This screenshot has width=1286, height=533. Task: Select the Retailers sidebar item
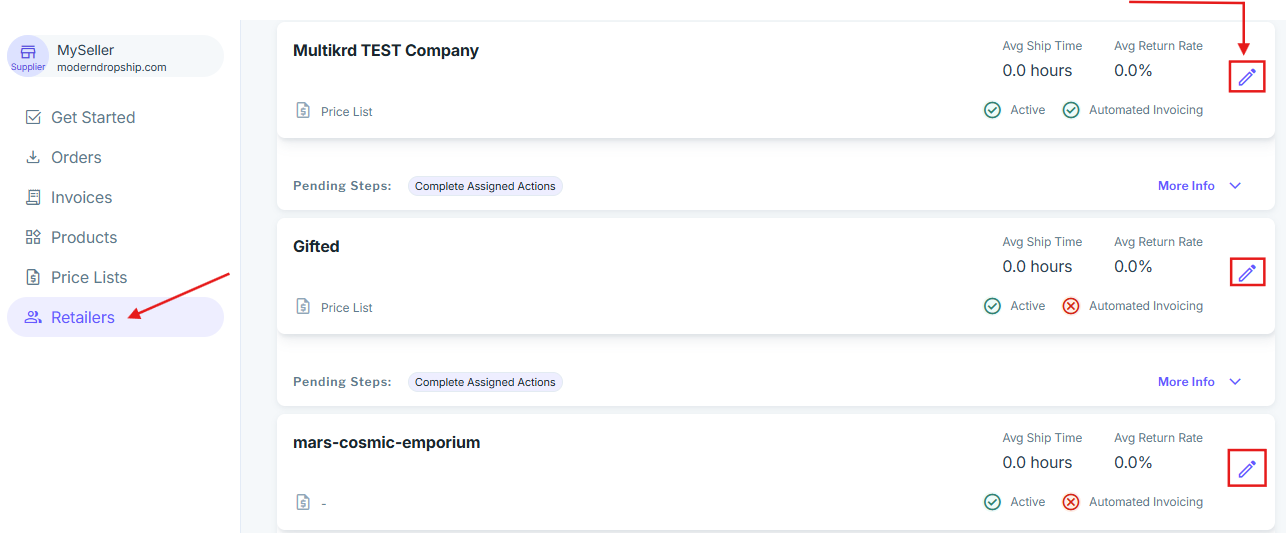coord(83,317)
